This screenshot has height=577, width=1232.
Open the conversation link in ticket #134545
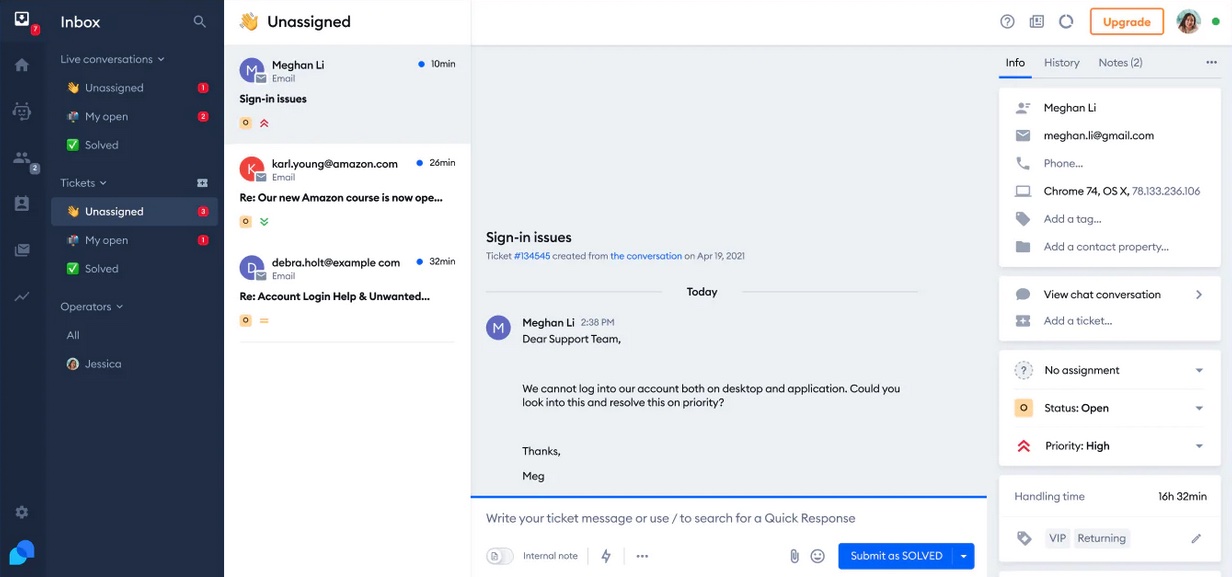click(646, 255)
